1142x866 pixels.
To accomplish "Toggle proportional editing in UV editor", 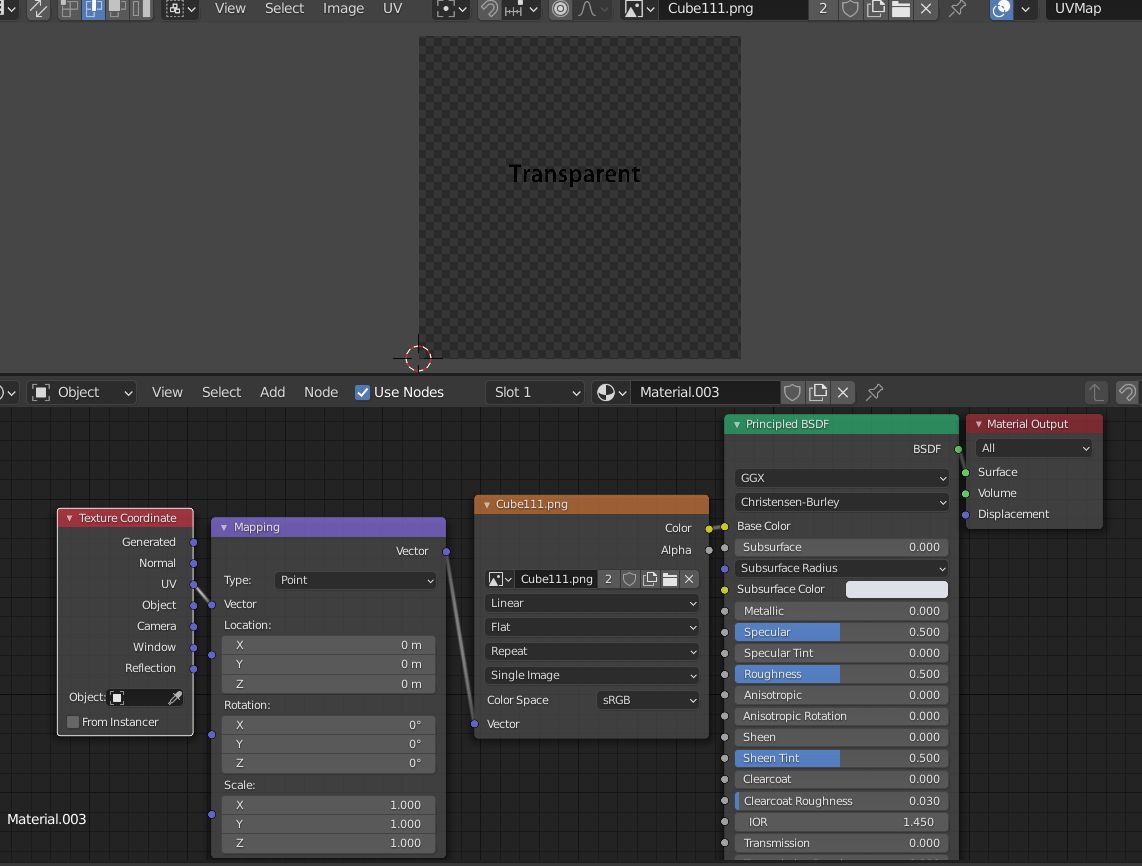I will pos(560,9).
